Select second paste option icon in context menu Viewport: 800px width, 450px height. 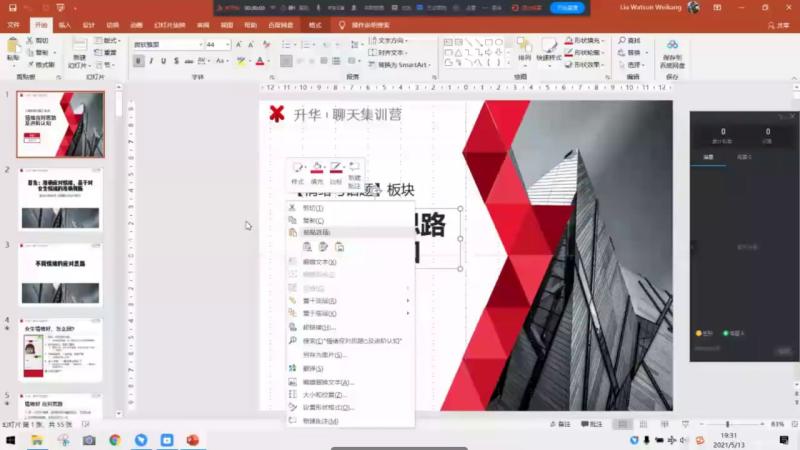pos(323,247)
